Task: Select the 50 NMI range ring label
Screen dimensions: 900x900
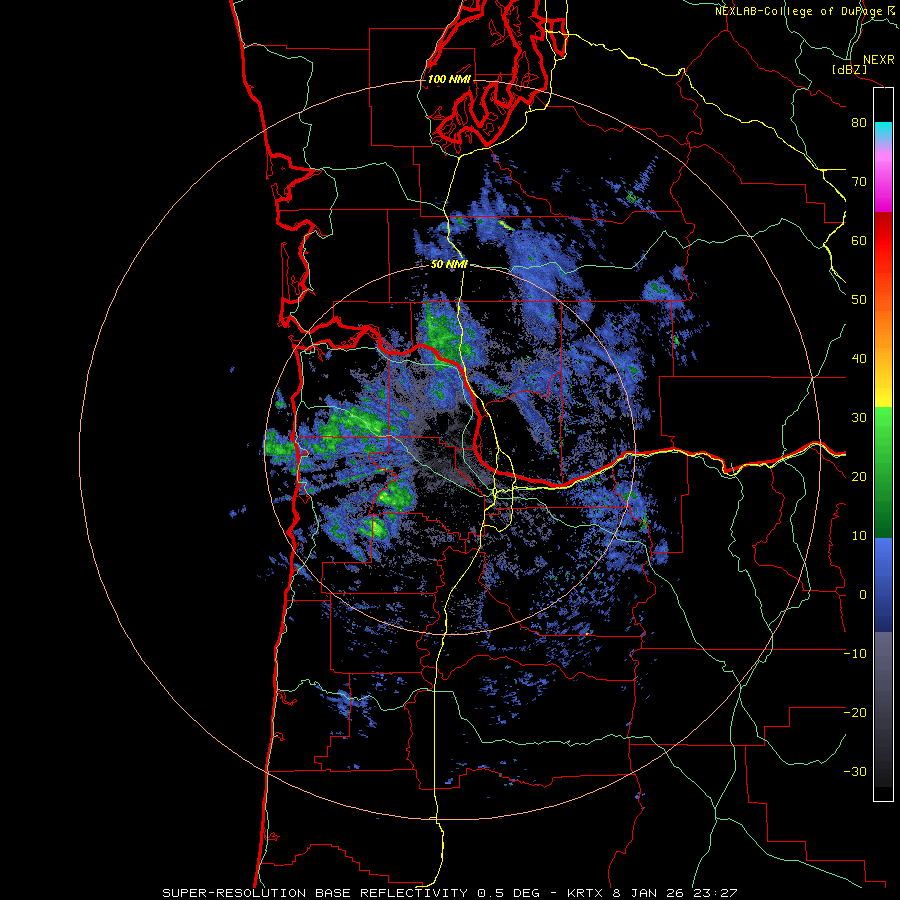Action: click(449, 265)
